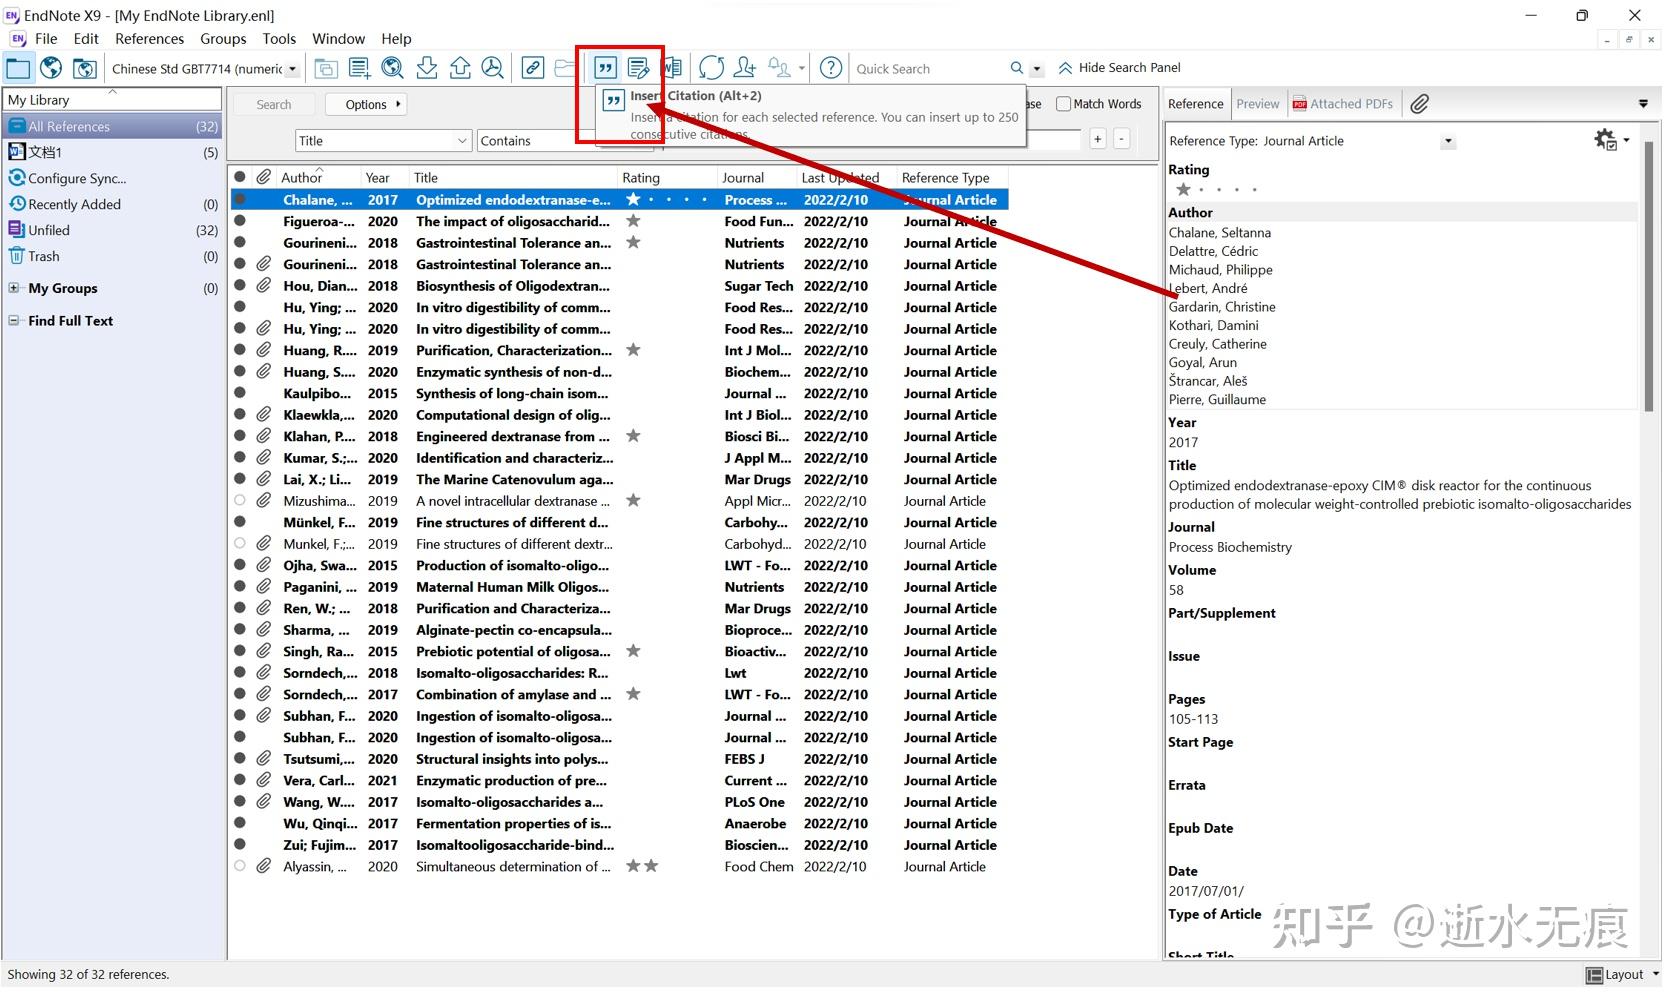Click the Import toolbar icon

[x=427, y=68]
